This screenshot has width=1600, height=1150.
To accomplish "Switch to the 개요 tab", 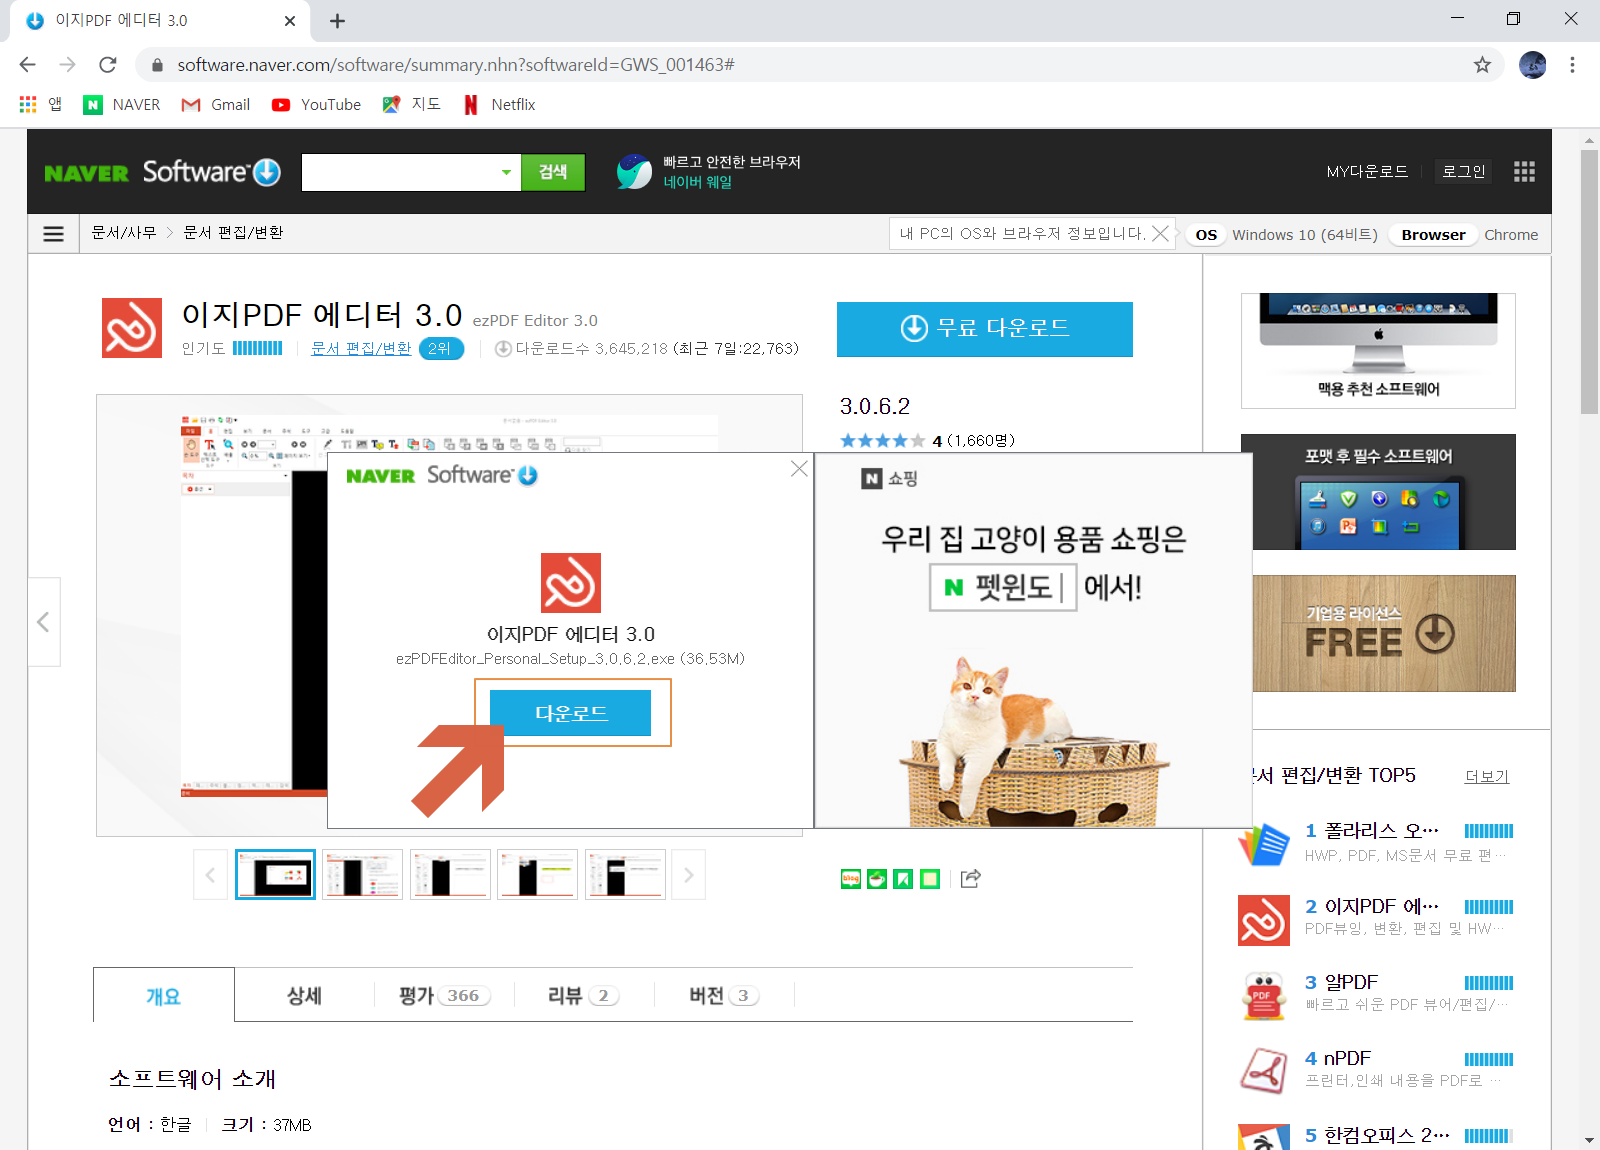I will click(164, 995).
